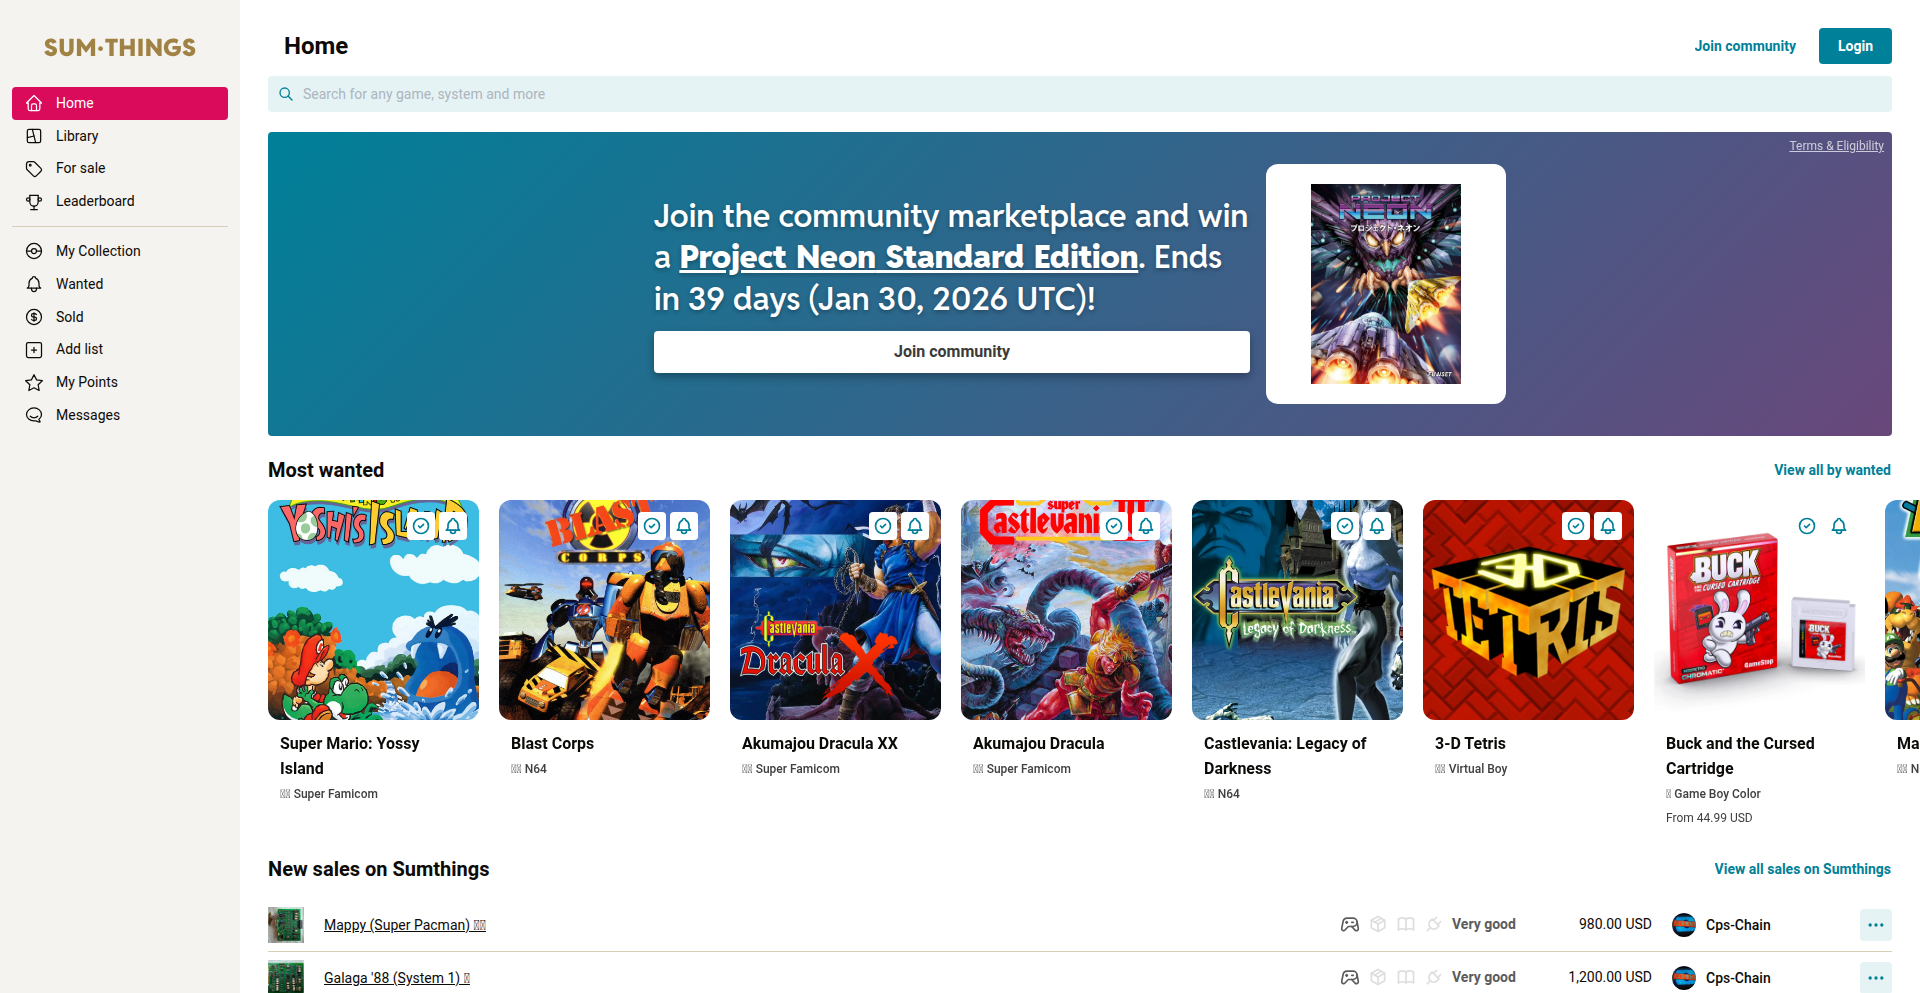Viewport: 1920px width, 993px height.
Task: Click the bell icon on Blast Corps
Action: tap(684, 526)
